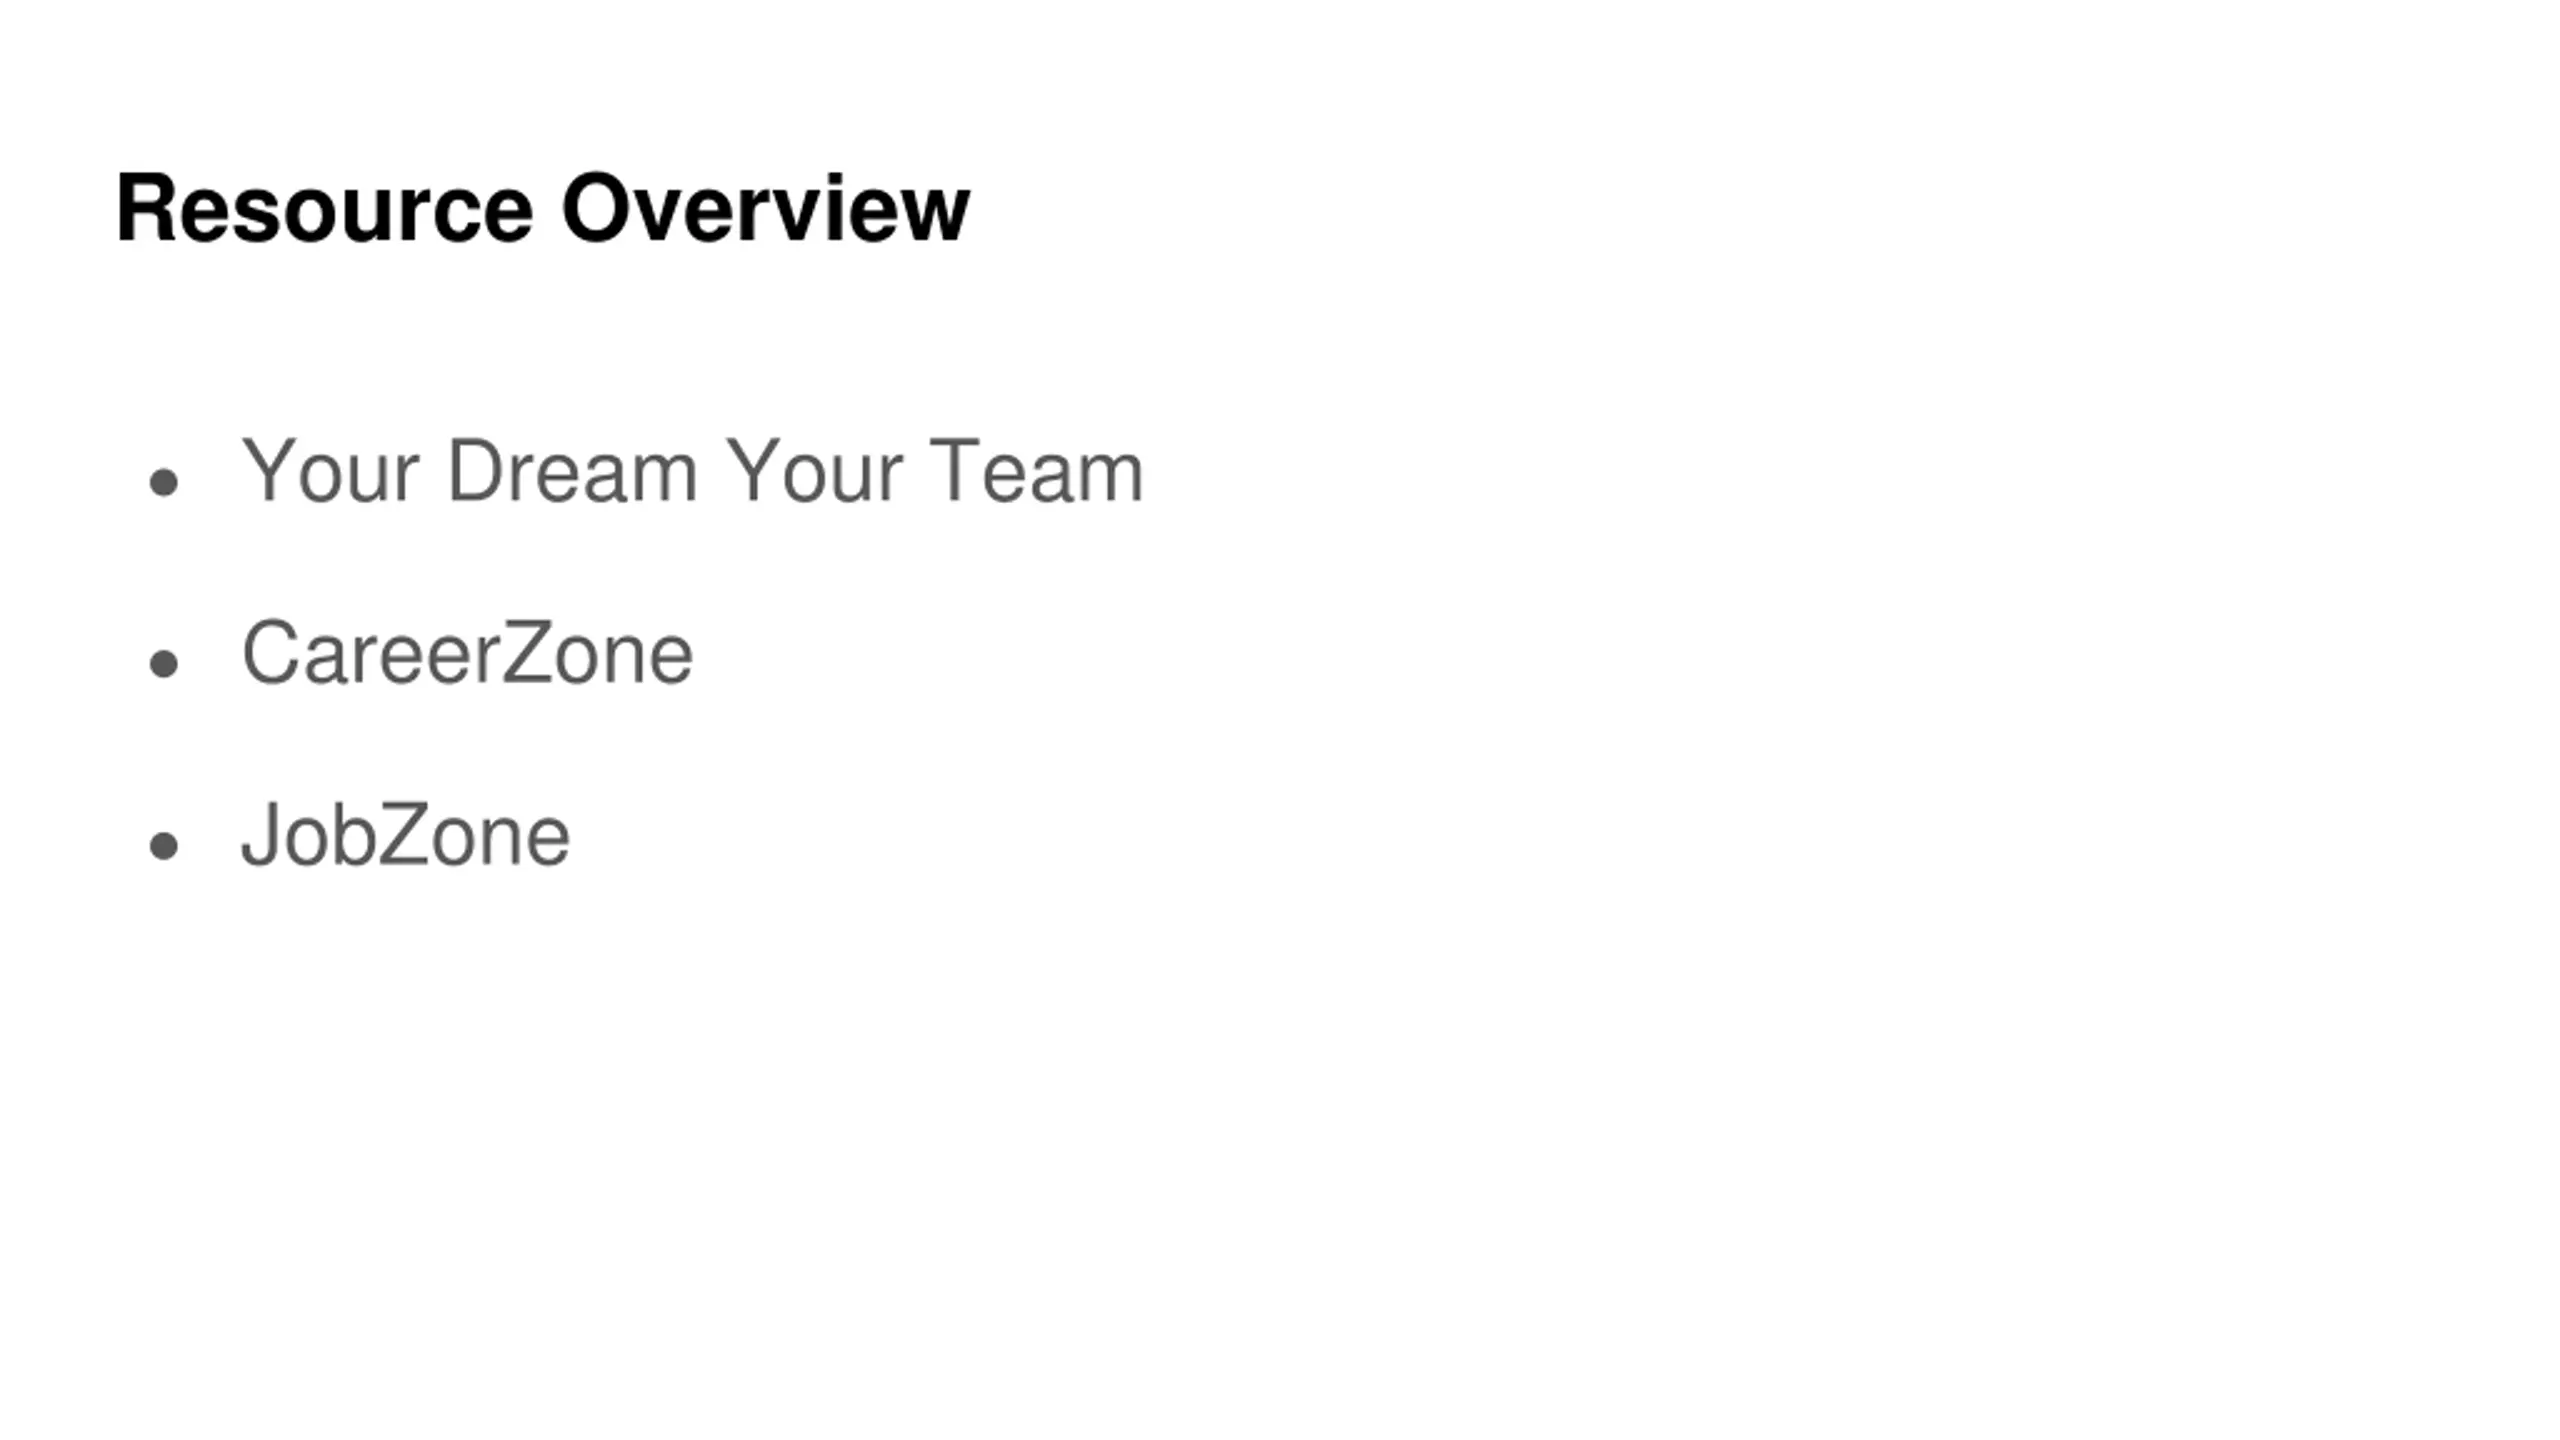This screenshot has width=2560, height=1440.
Task: Select the JobZone bullet text
Action: (405, 834)
